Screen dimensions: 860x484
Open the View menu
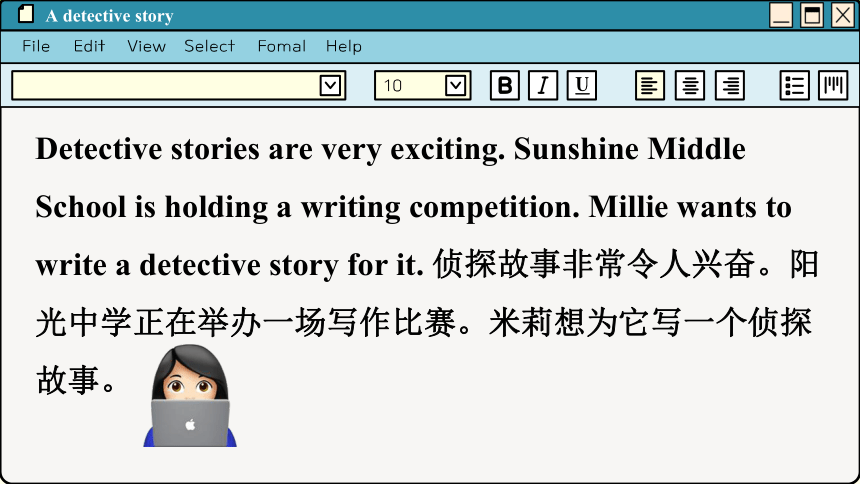coord(146,46)
